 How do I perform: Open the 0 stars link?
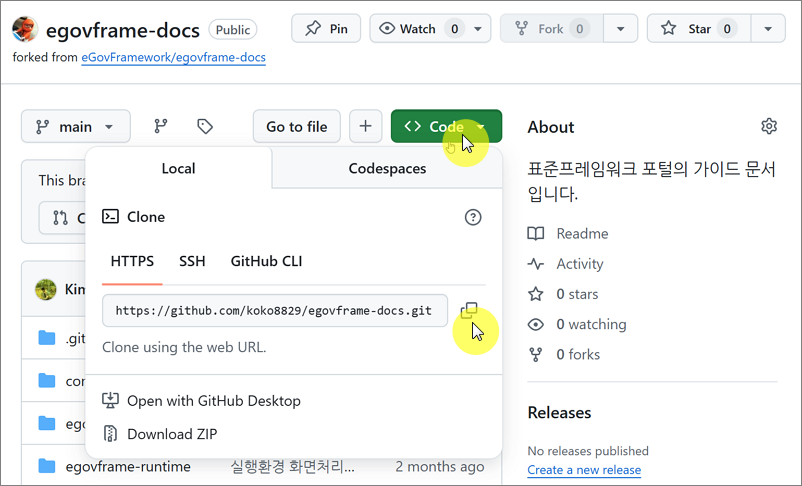(577, 294)
